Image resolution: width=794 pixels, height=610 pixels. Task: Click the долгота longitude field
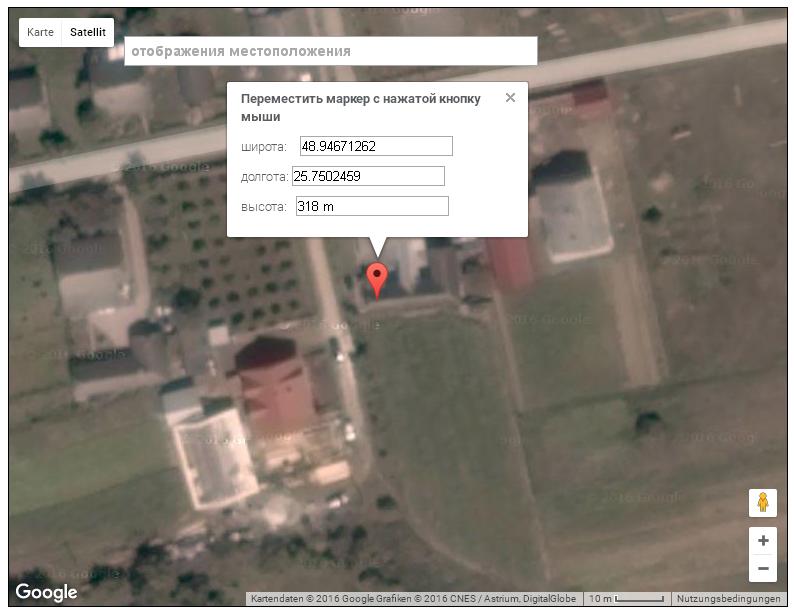tap(368, 176)
